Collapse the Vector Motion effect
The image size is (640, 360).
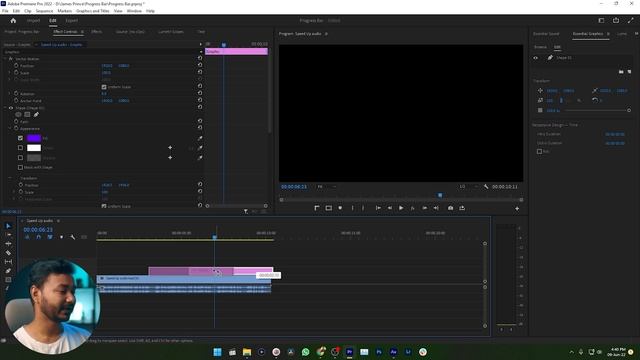[x=5, y=59]
